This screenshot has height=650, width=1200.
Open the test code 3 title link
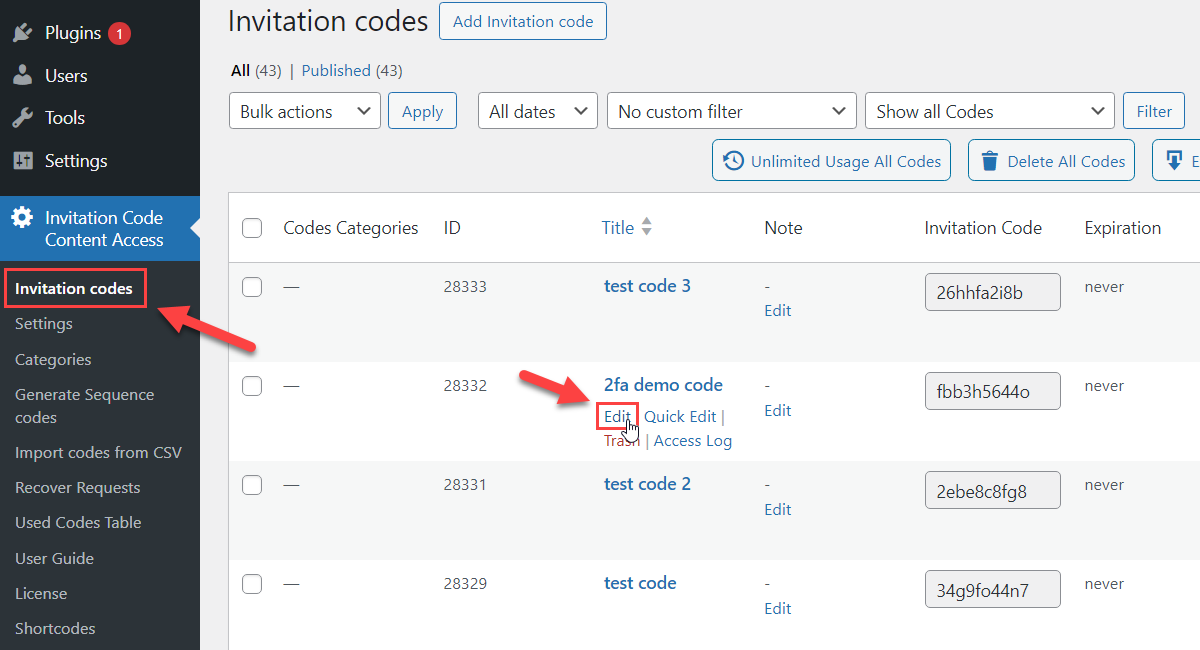(647, 286)
